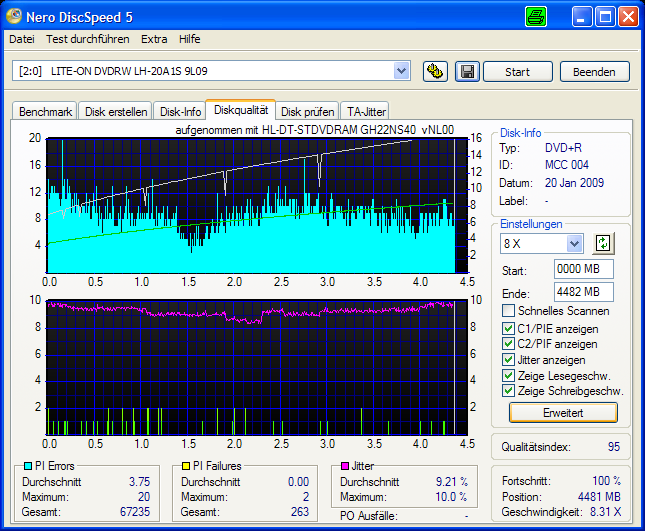This screenshot has height=531, width=645.
Task: Open the Extra menu
Action: pyautogui.click(x=154, y=39)
